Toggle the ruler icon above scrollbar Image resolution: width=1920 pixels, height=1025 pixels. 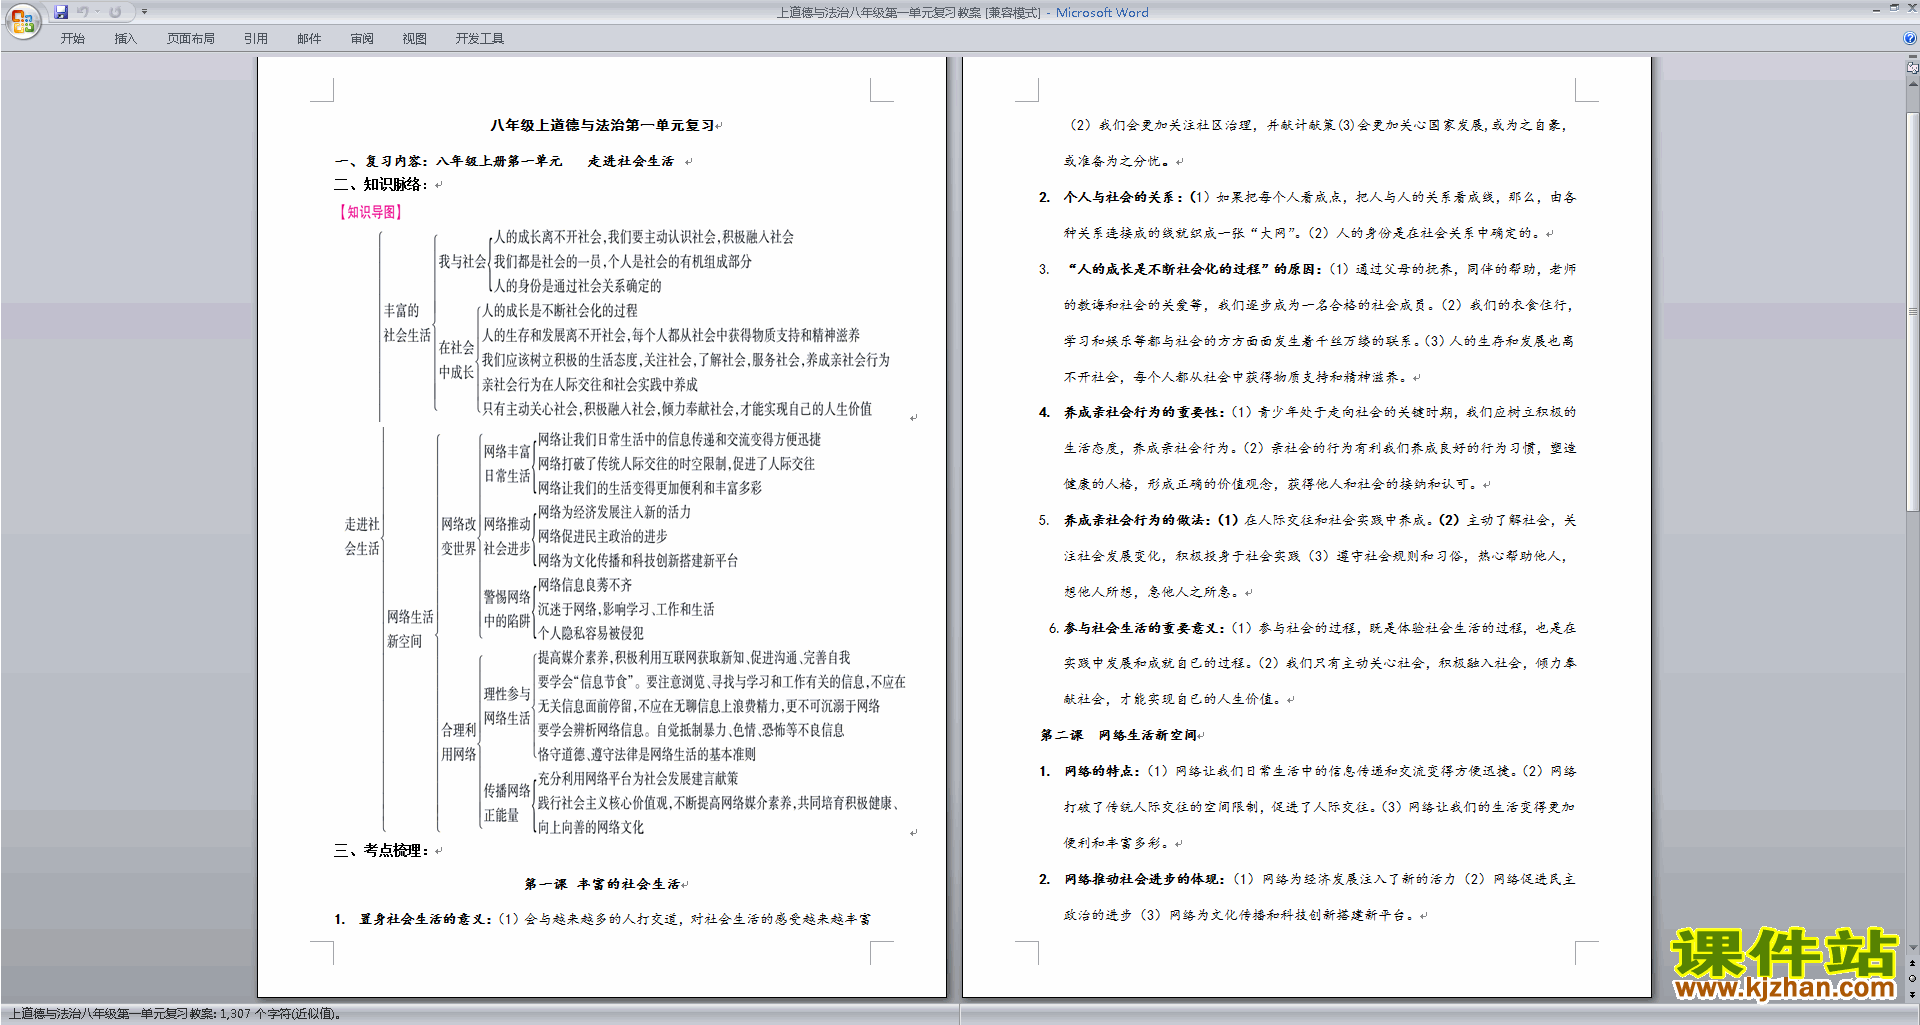[x=1912, y=69]
